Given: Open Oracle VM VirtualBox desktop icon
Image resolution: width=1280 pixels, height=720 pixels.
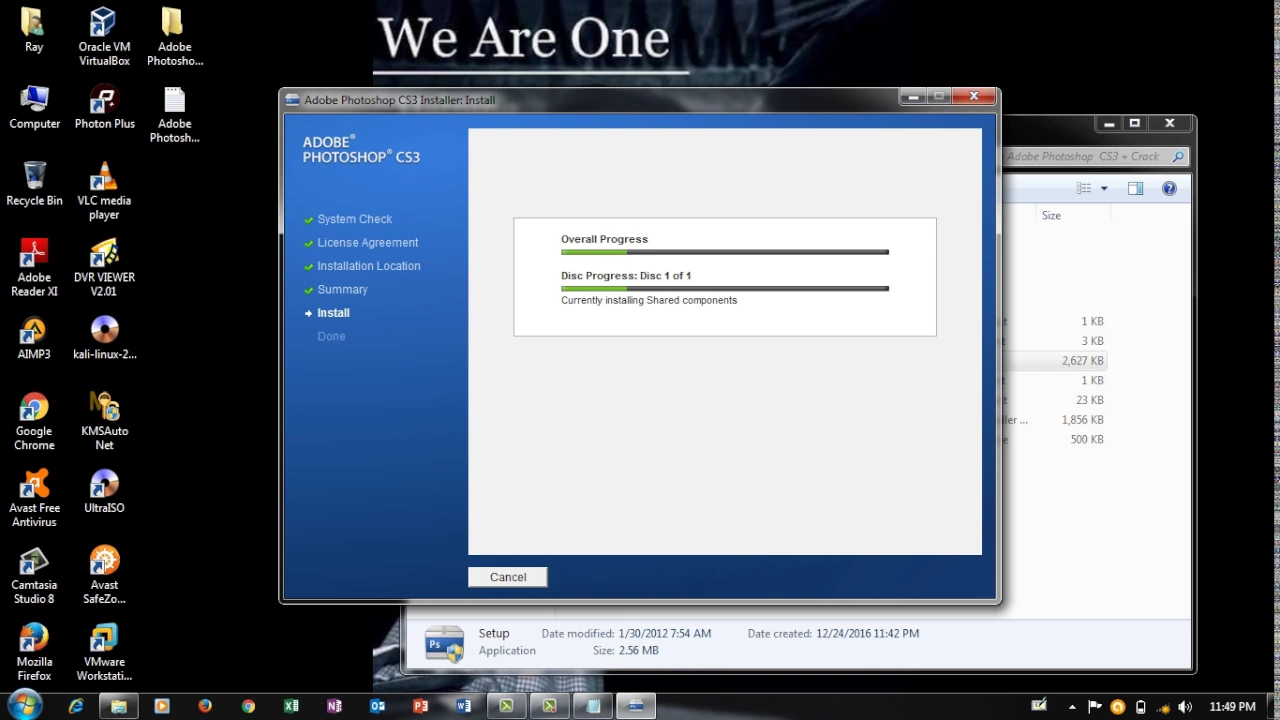Looking at the screenshot, I should pyautogui.click(x=104, y=37).
